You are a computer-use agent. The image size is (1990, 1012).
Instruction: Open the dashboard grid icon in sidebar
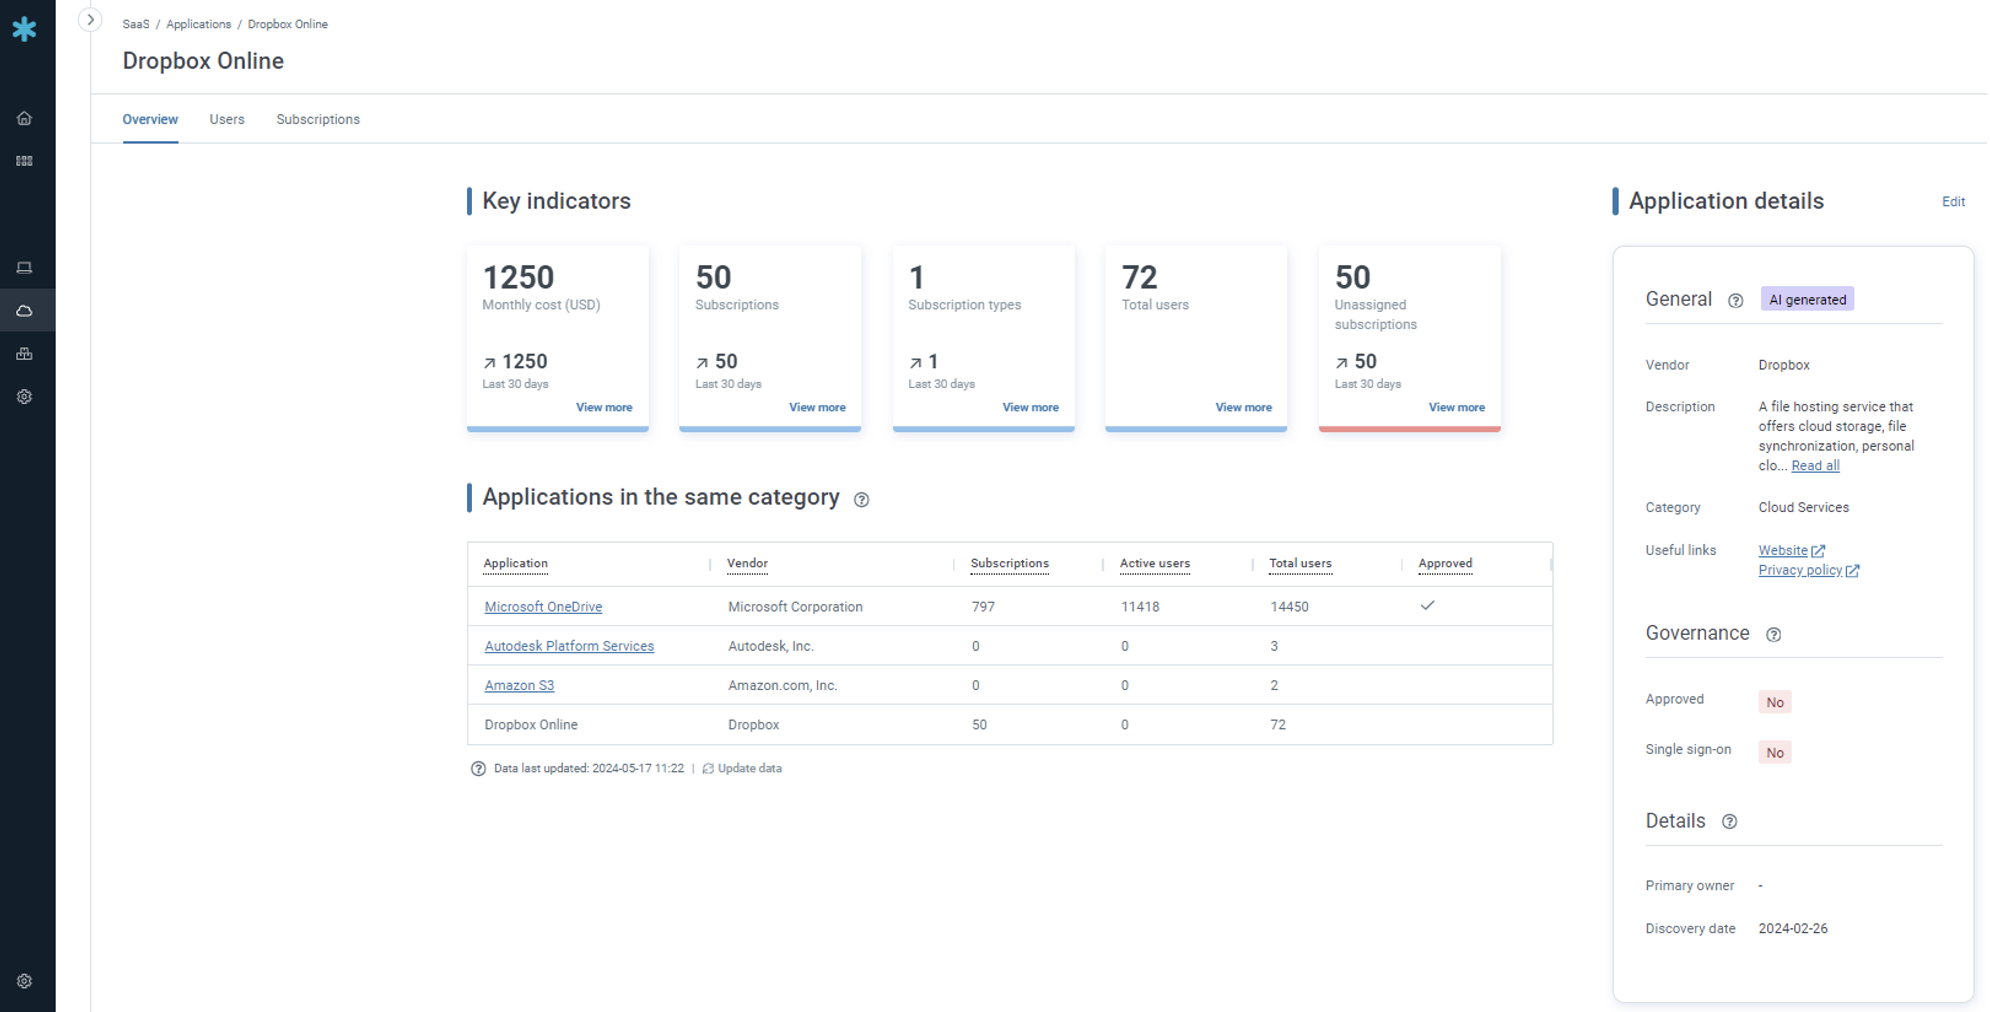(24, 161)
